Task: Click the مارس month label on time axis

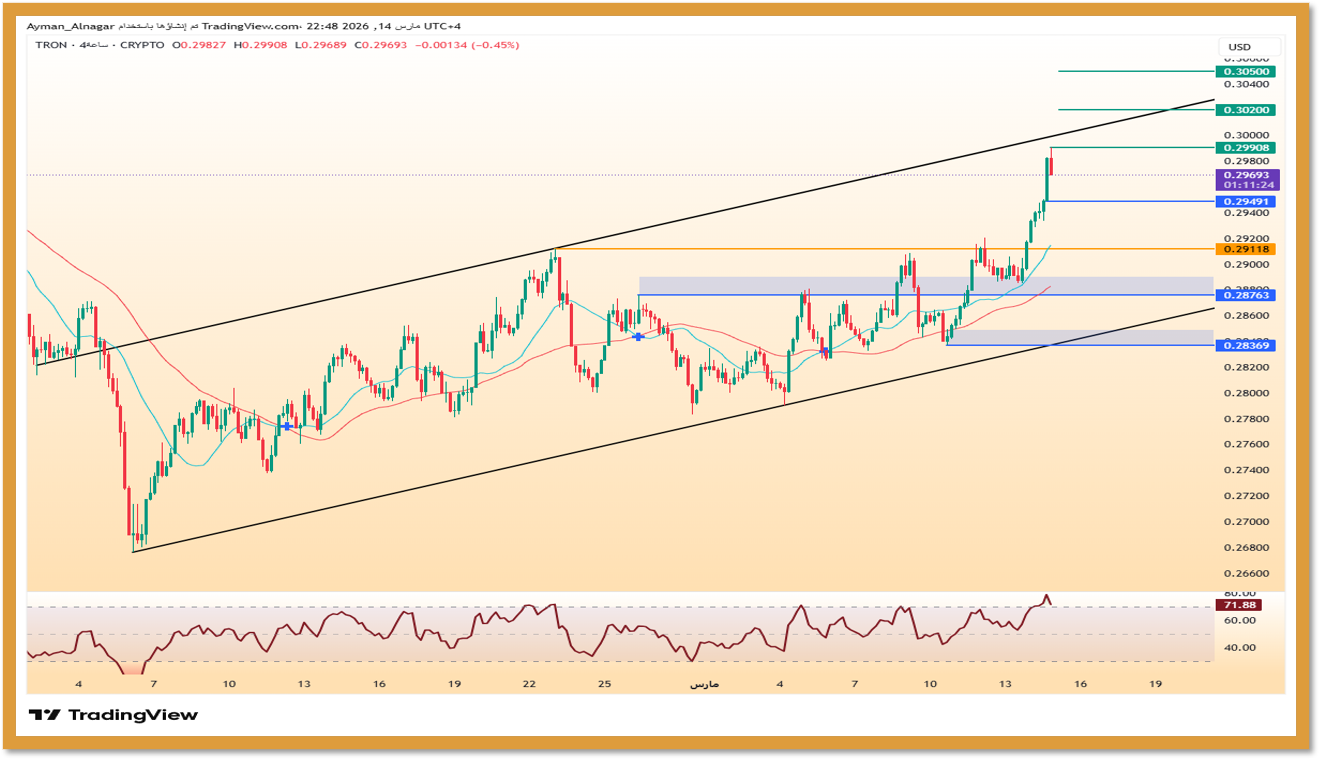Action: coord(704,684)
